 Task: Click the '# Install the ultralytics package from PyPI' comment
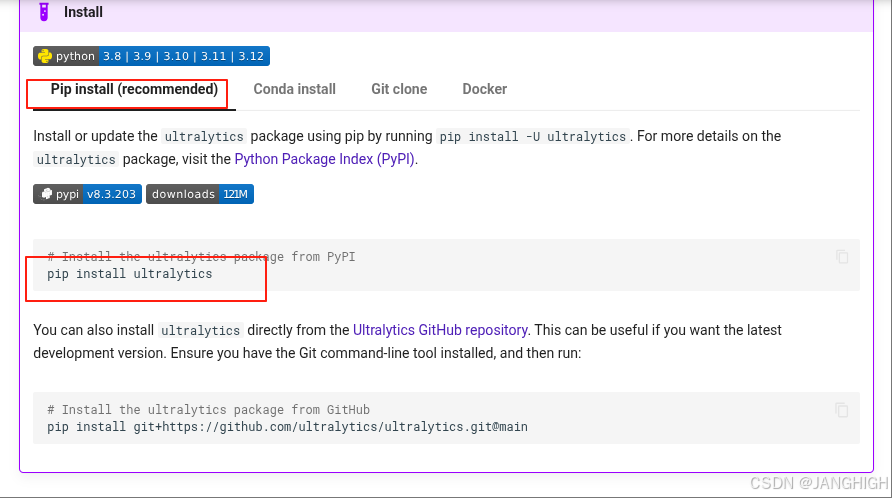(201, 257)
